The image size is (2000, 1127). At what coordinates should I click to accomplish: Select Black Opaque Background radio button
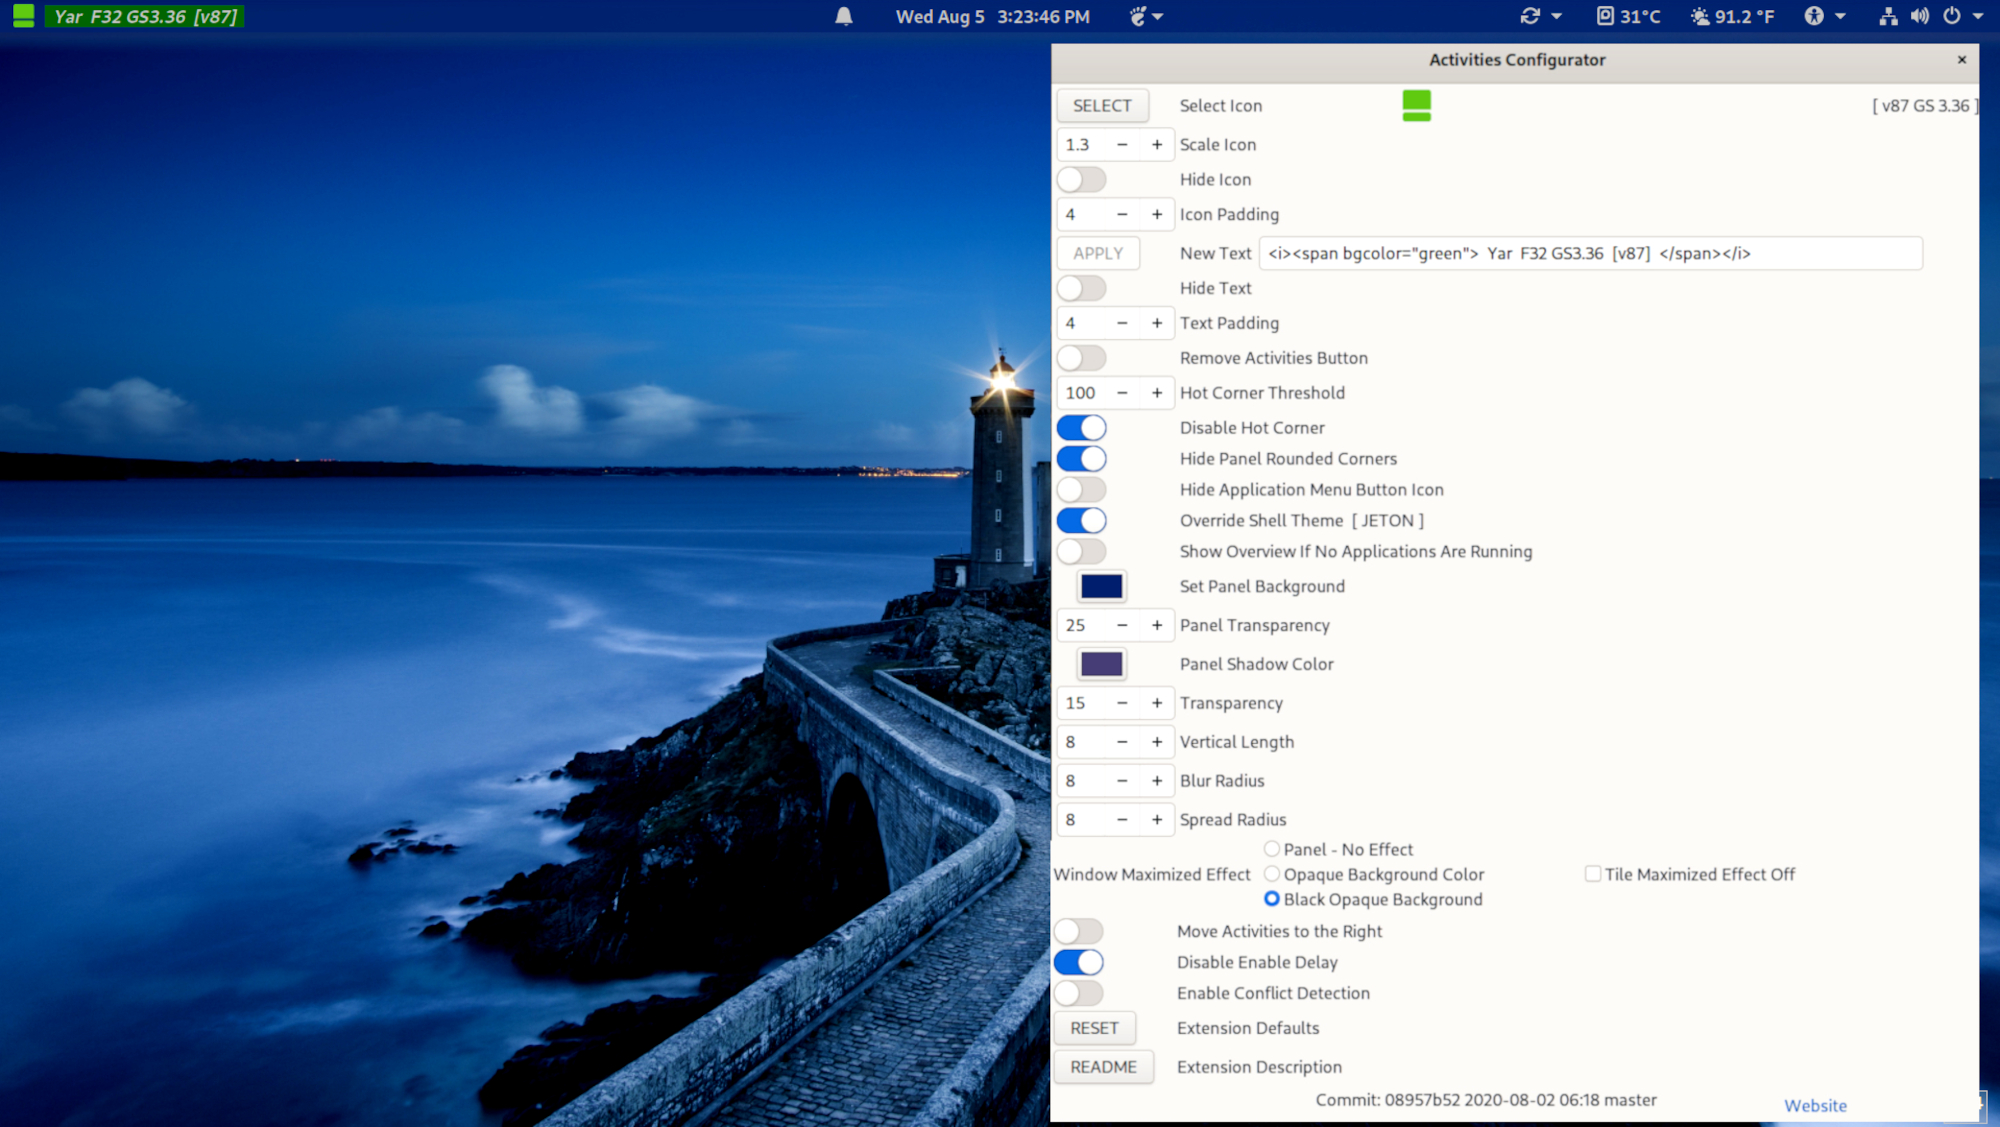pos(1269,899)
